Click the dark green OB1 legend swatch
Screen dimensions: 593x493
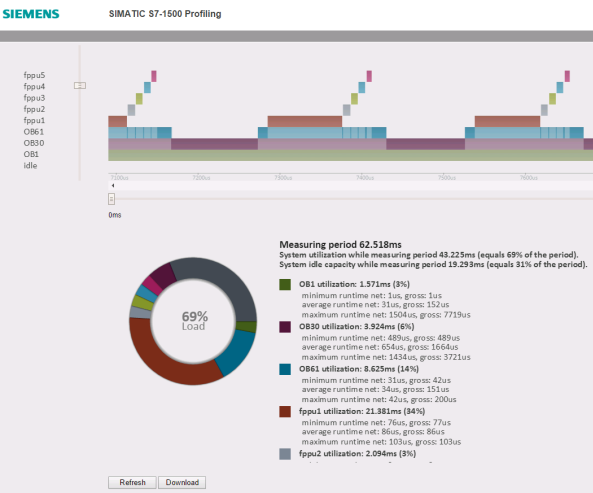coord(285,284)
